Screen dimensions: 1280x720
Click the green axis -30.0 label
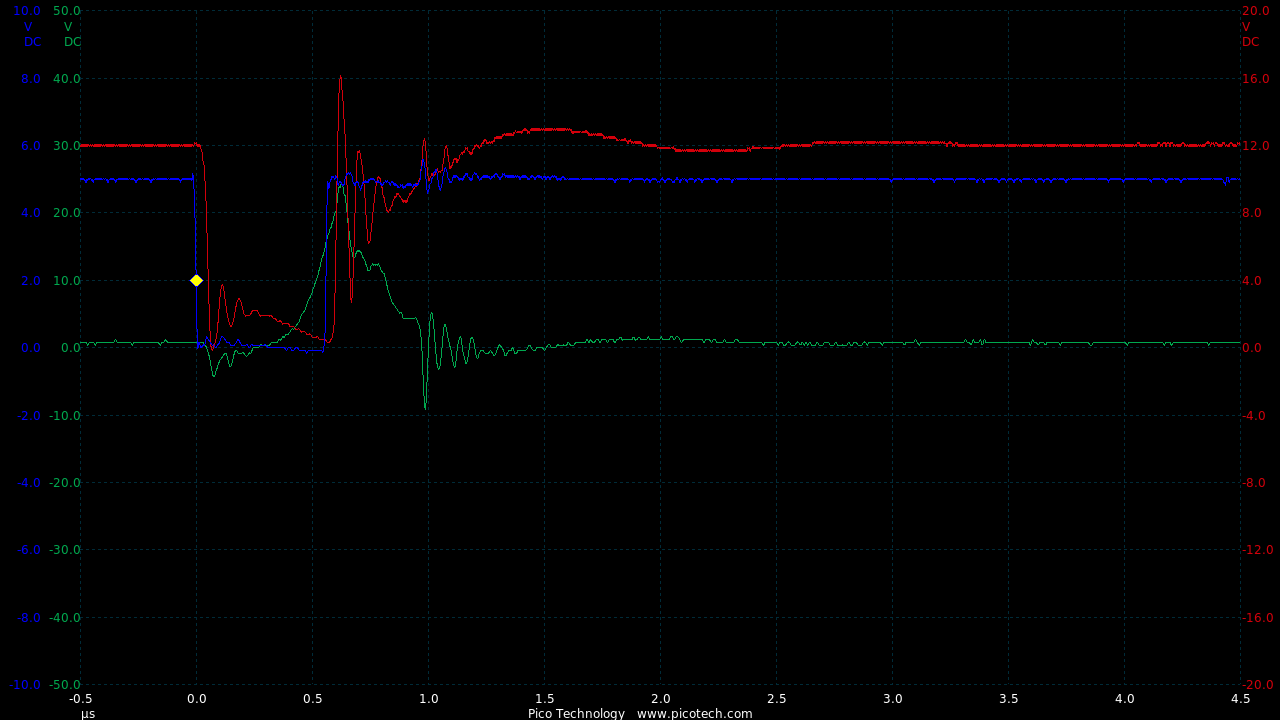[65, 550]
